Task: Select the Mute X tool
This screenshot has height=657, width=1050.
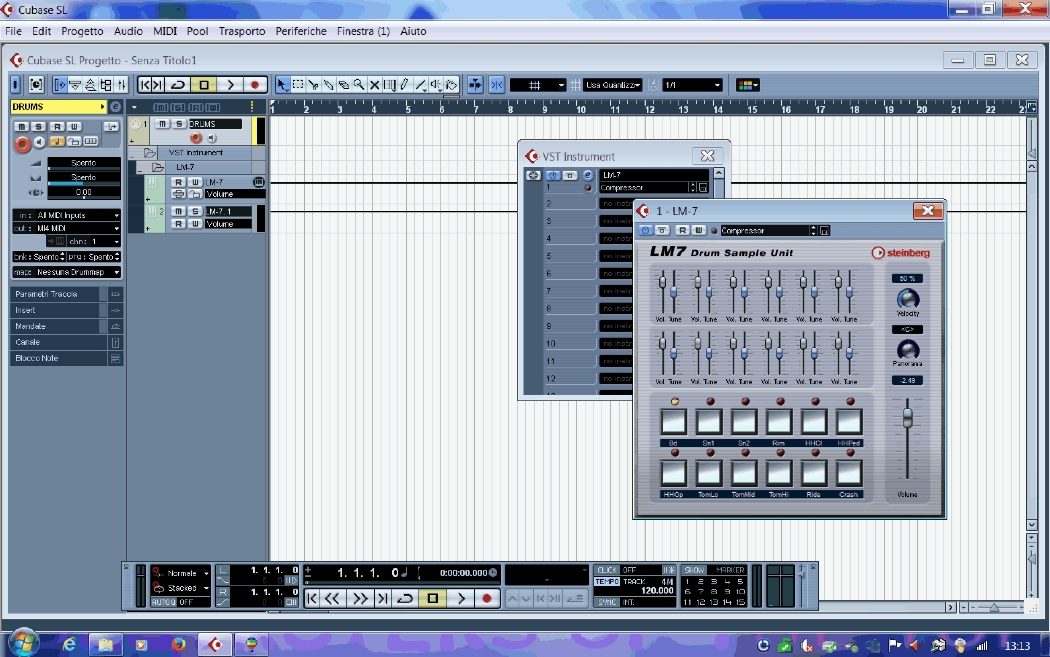Action: pyautogui.click(x=374, y=85)
